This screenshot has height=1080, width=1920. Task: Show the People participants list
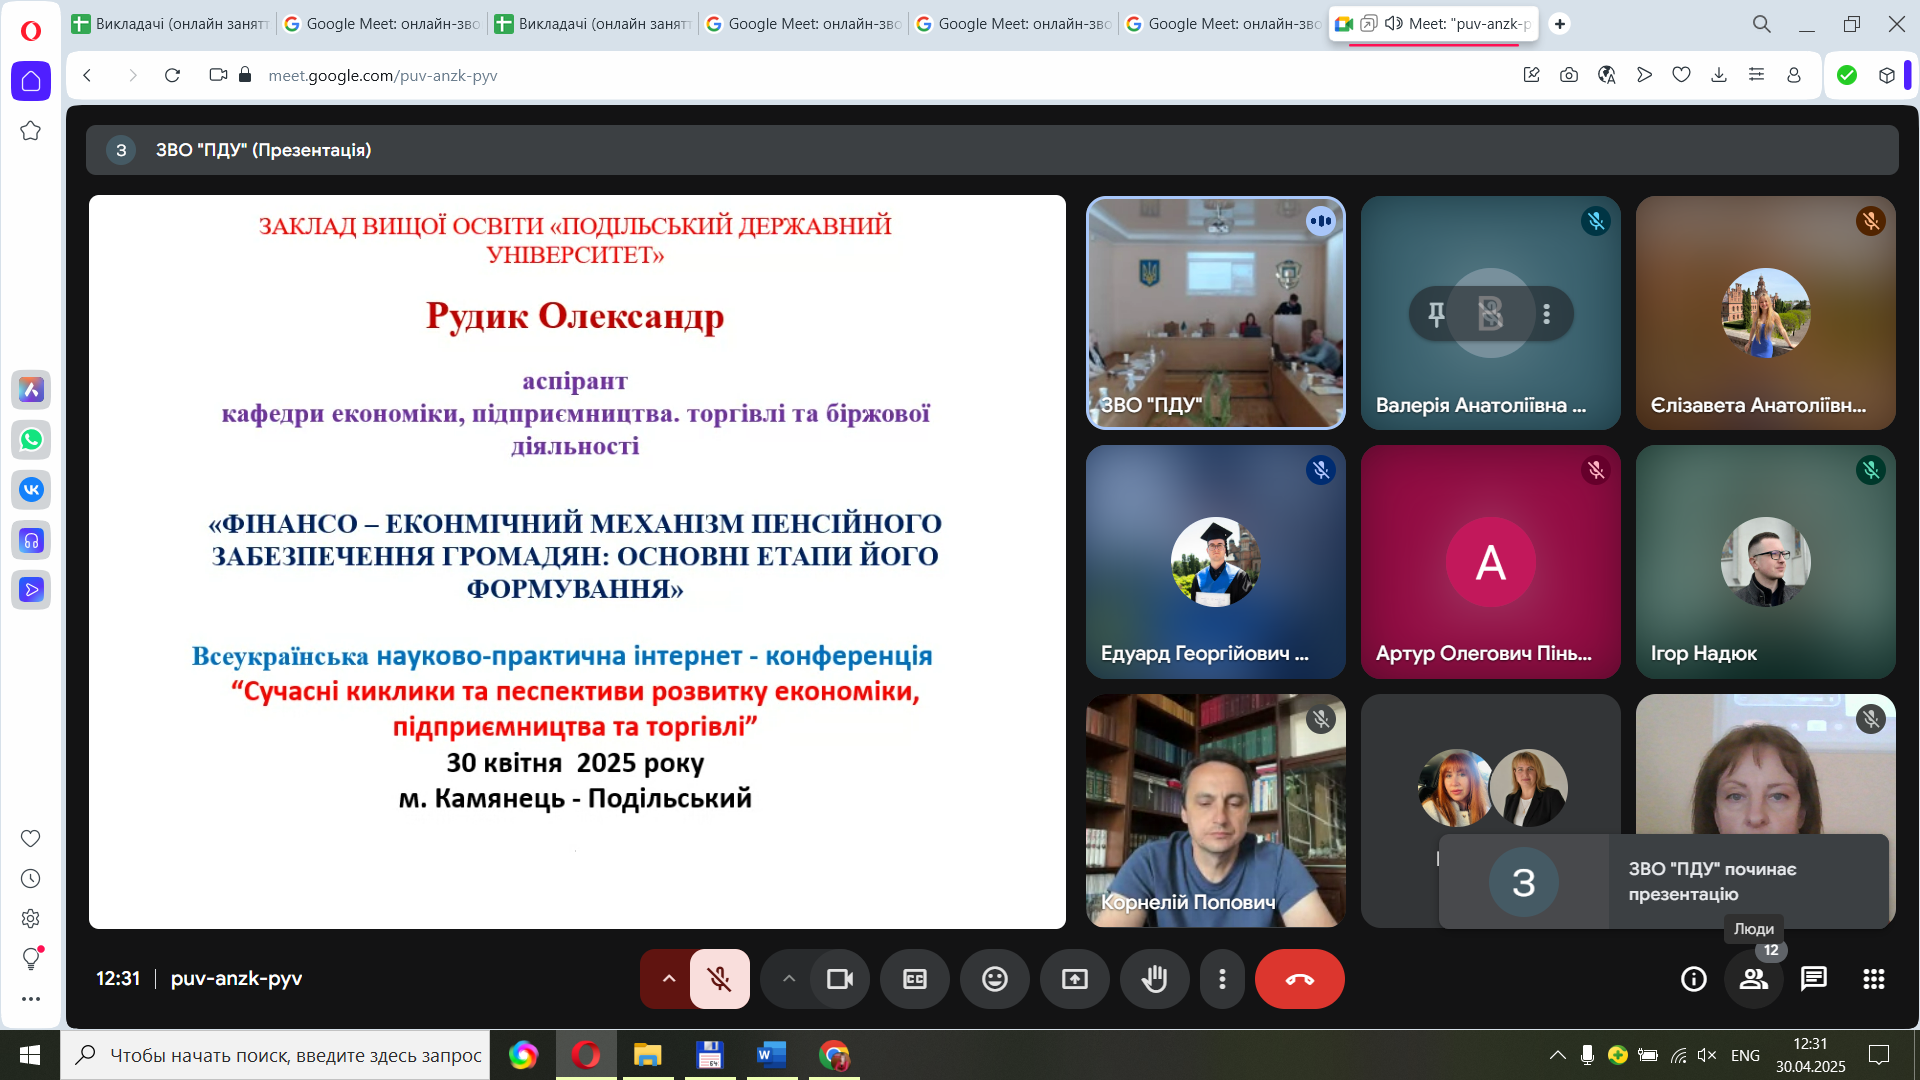coord(1753,979)
